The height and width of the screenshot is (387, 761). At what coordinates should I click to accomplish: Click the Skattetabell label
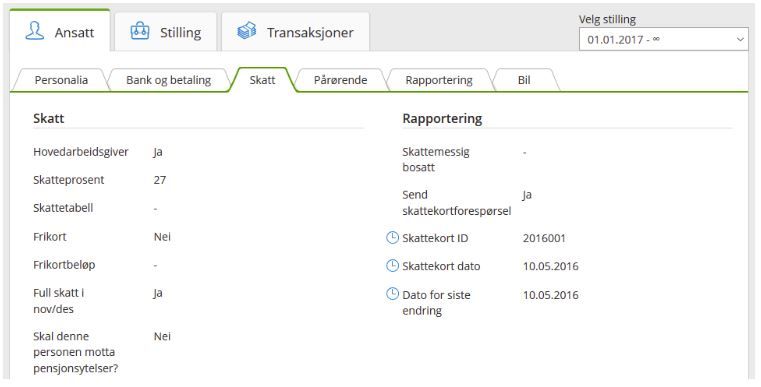pyautogui.click(x=63, y=208)
